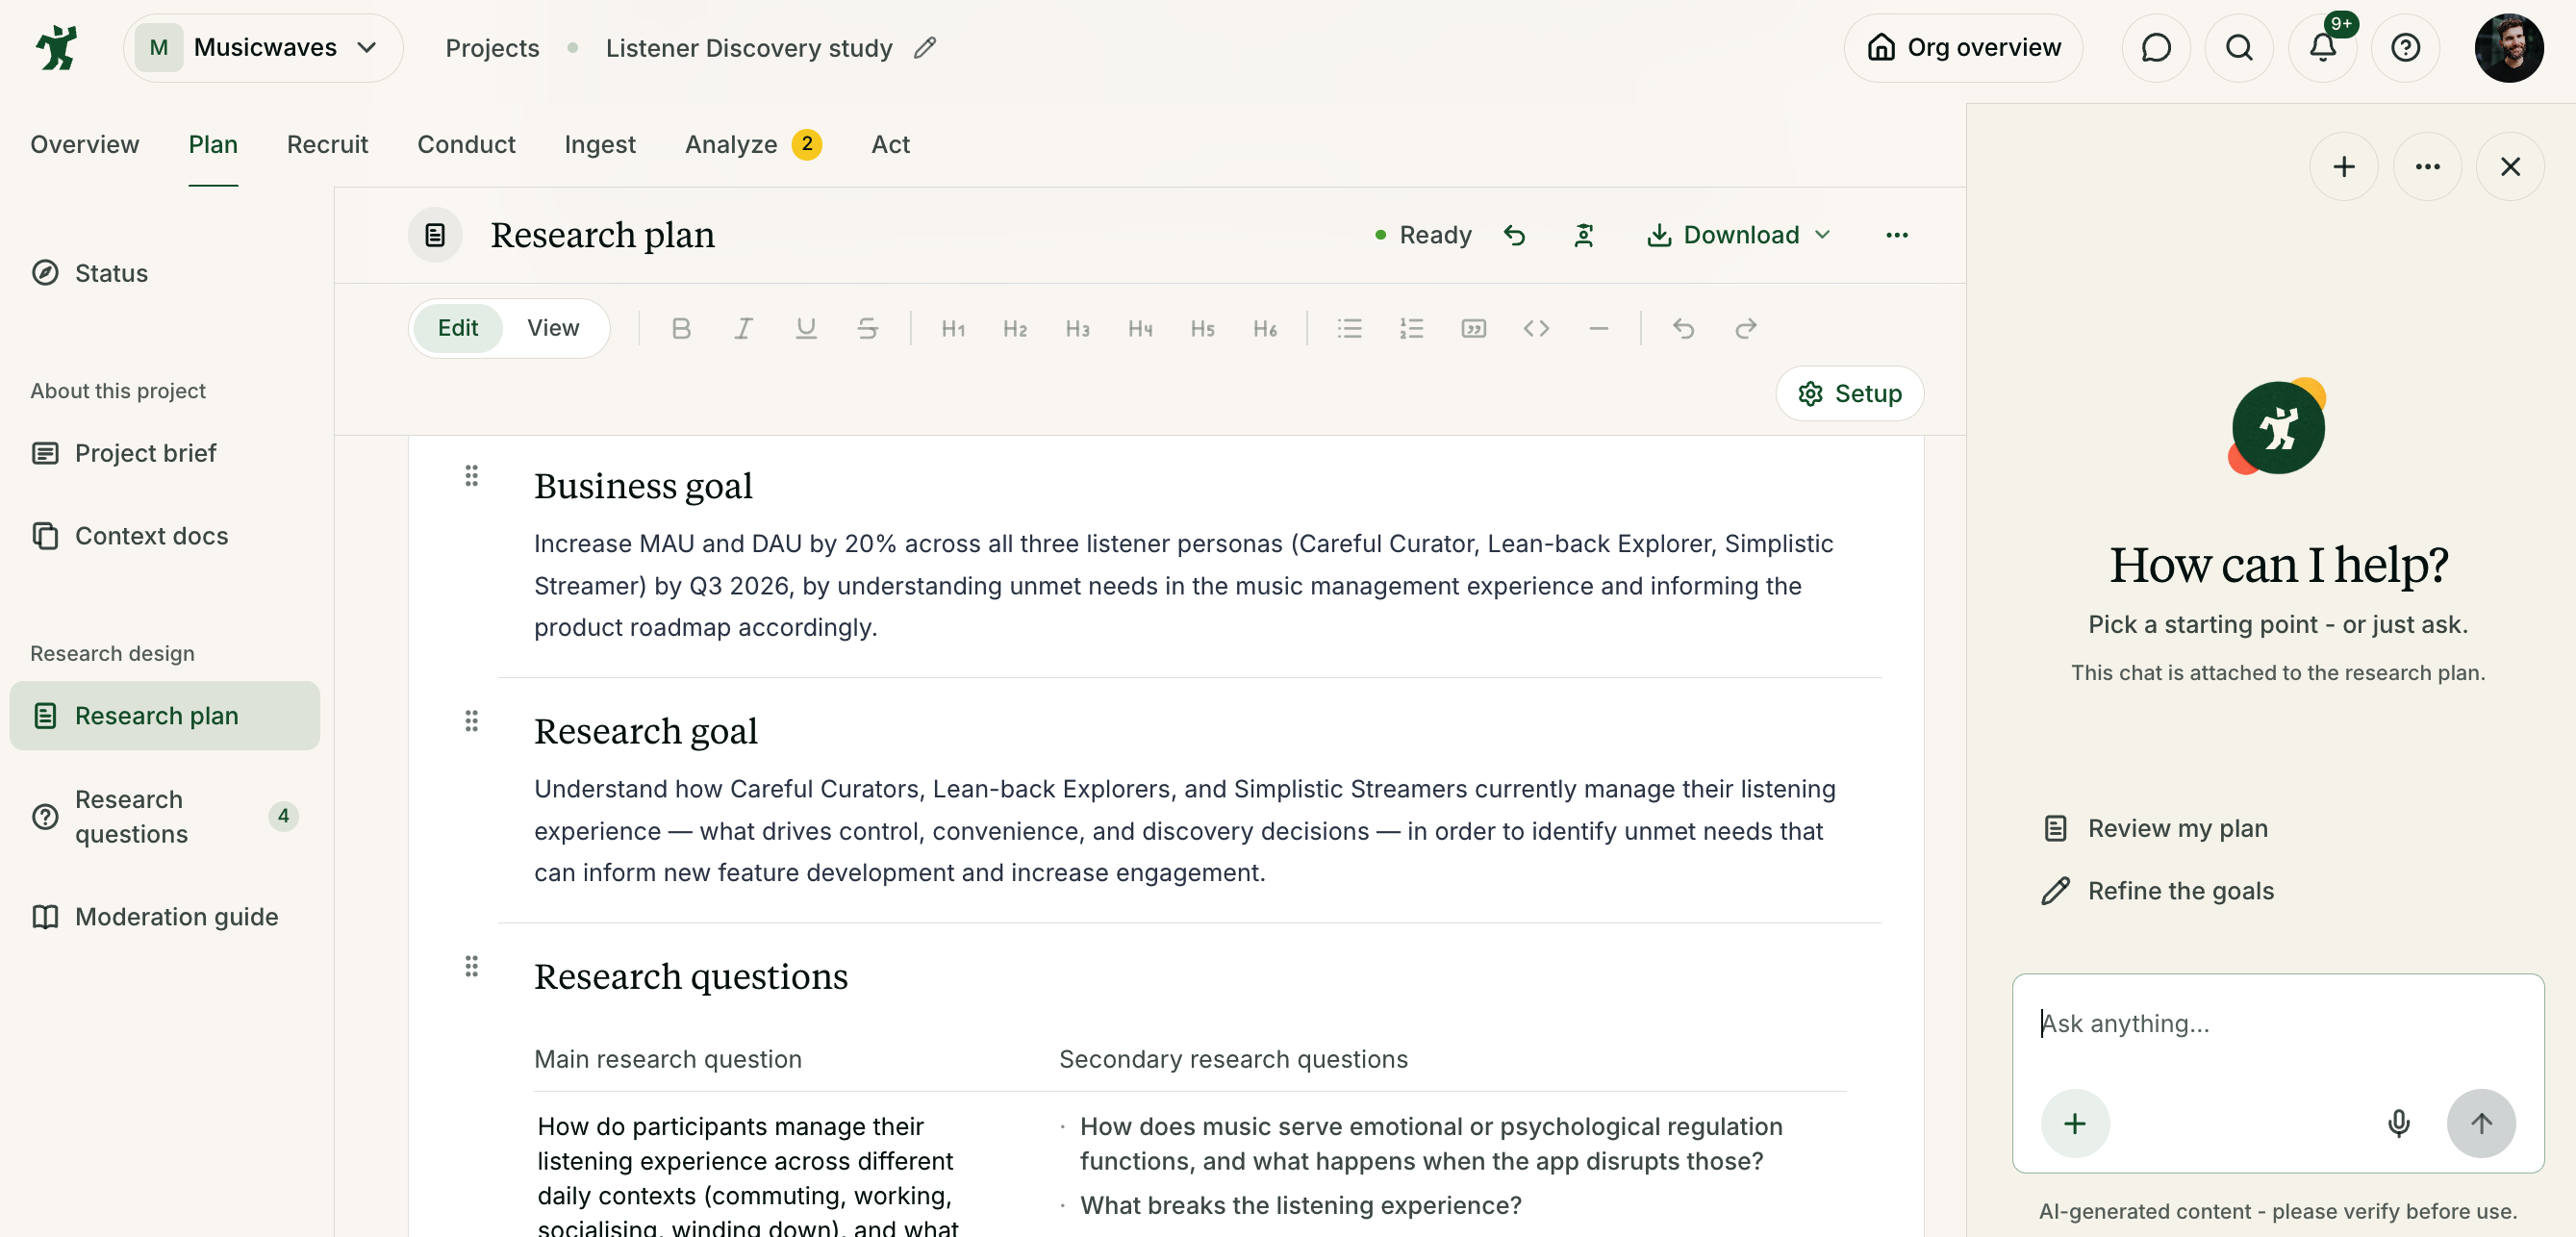Open the Setup button
Viewport: 2576px width, 1237px height.
[1850, 393]
